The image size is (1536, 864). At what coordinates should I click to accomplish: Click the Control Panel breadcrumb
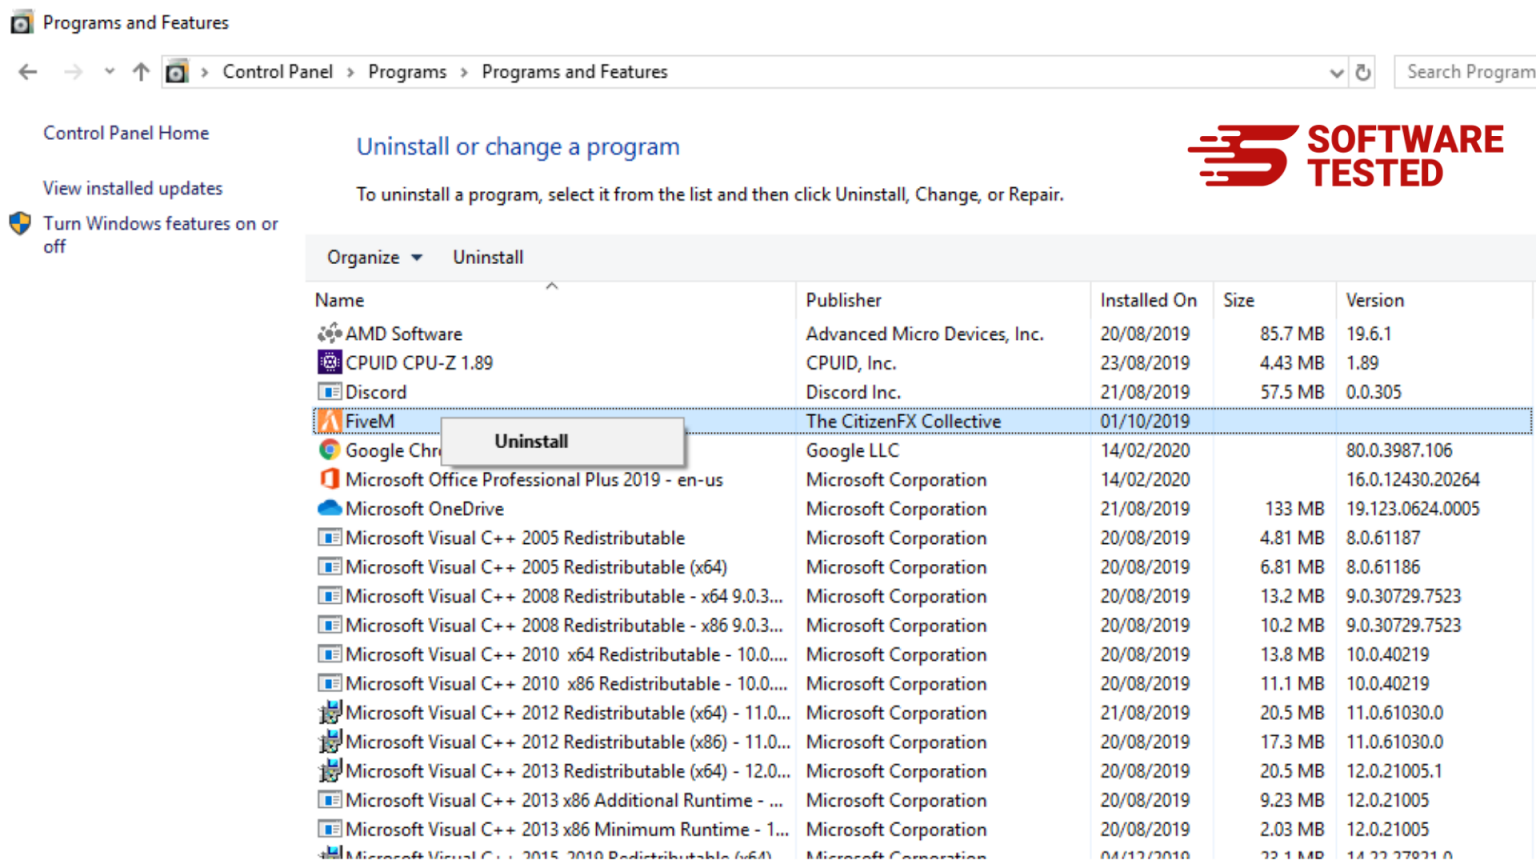(x=278, y=72)
